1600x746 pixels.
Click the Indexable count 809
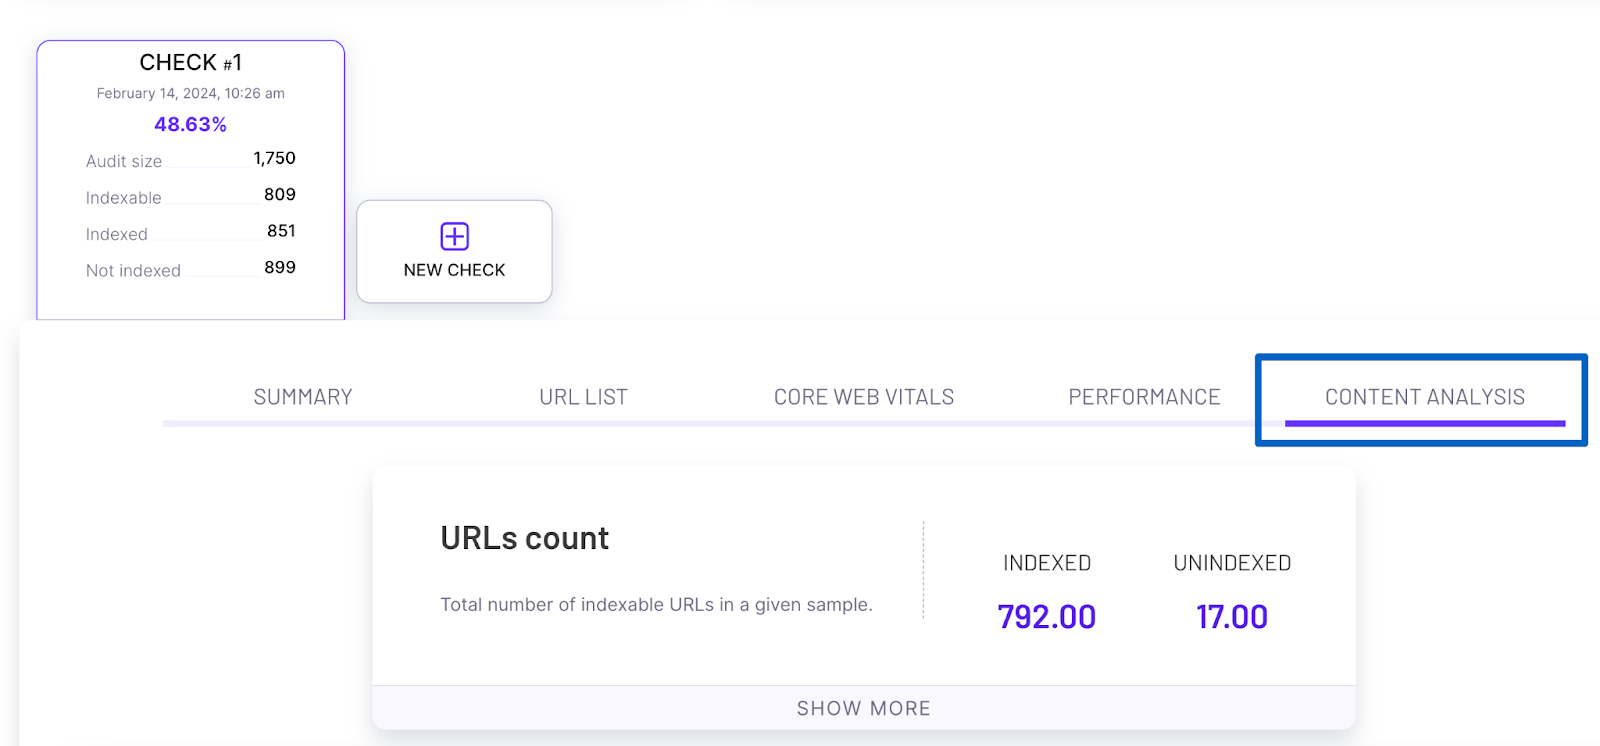coord(279,194)
